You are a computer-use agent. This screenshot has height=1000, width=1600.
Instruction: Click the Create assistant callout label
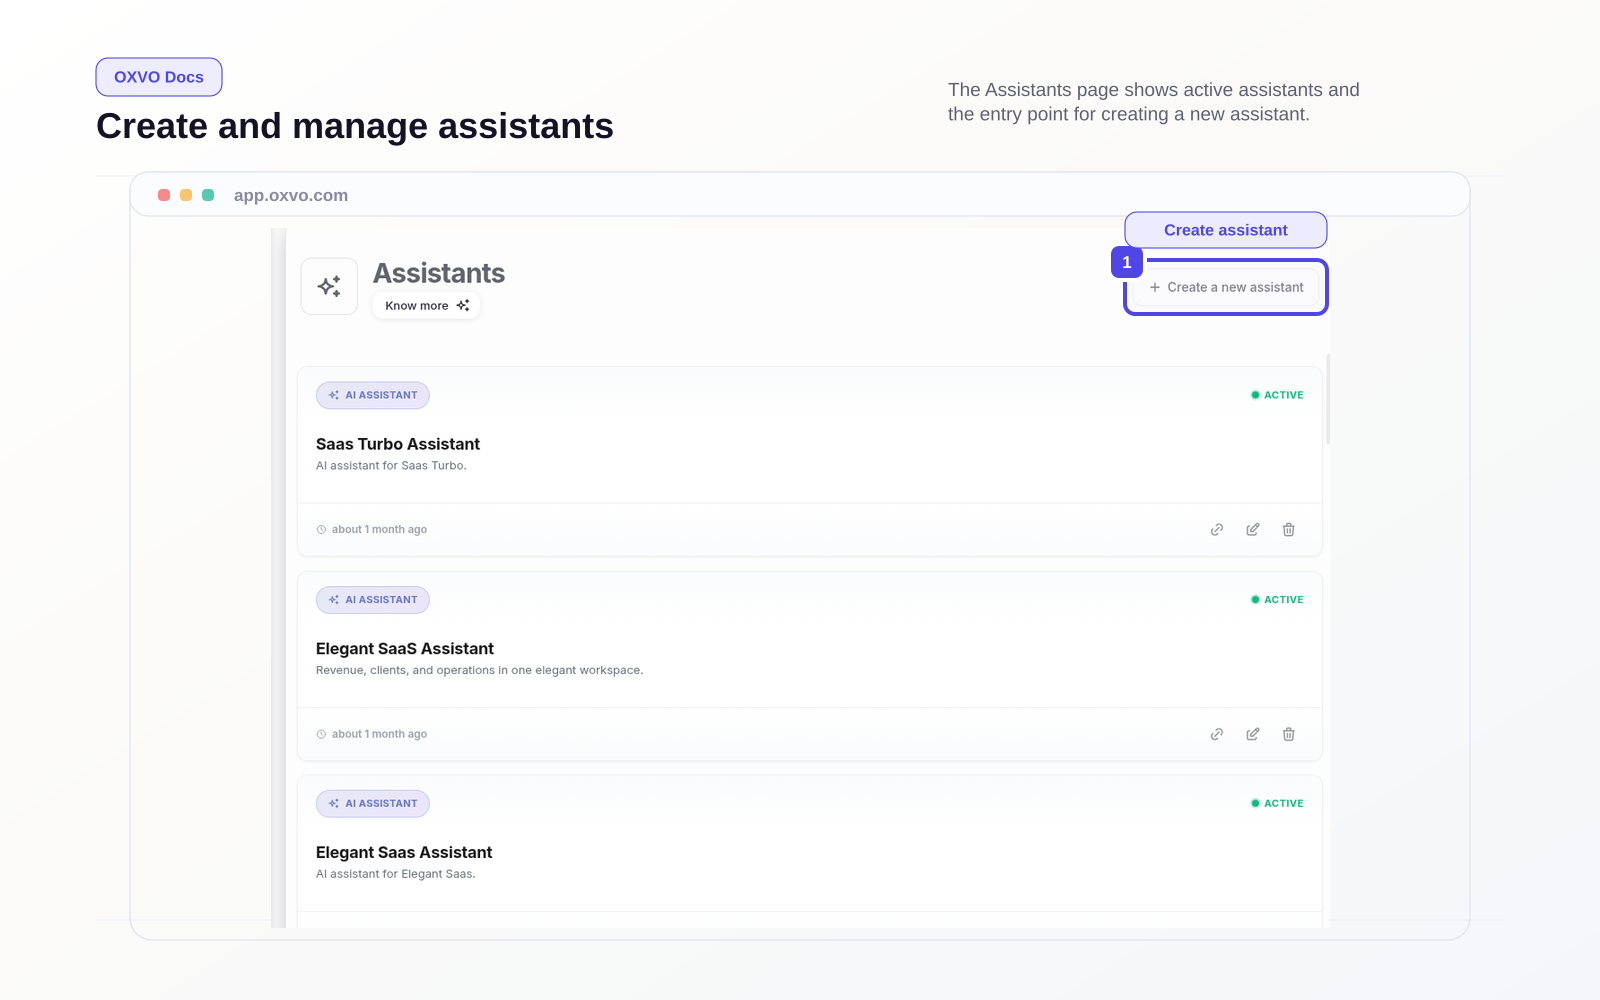click(x=1226, y=230)
